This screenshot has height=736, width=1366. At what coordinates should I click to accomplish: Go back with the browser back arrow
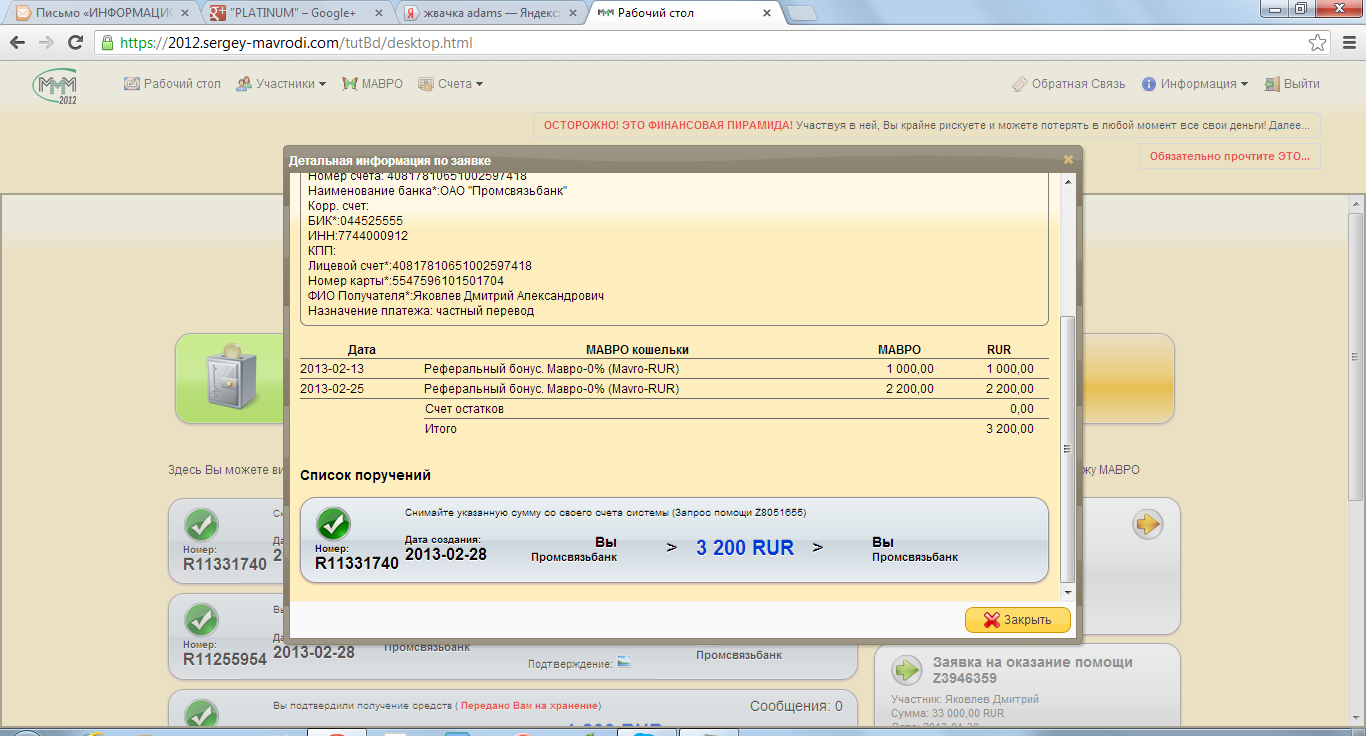pyautogui.click(x=18, y=43)
